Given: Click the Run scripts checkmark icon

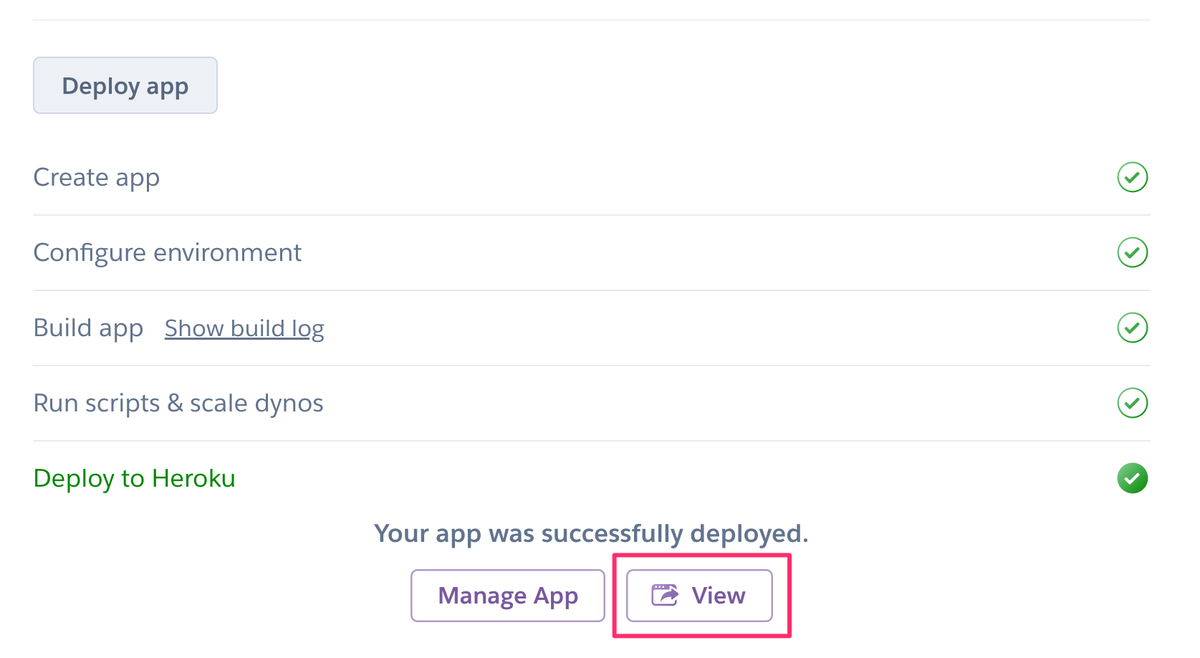Looking at the screenshot, I should pos(1132,403).
